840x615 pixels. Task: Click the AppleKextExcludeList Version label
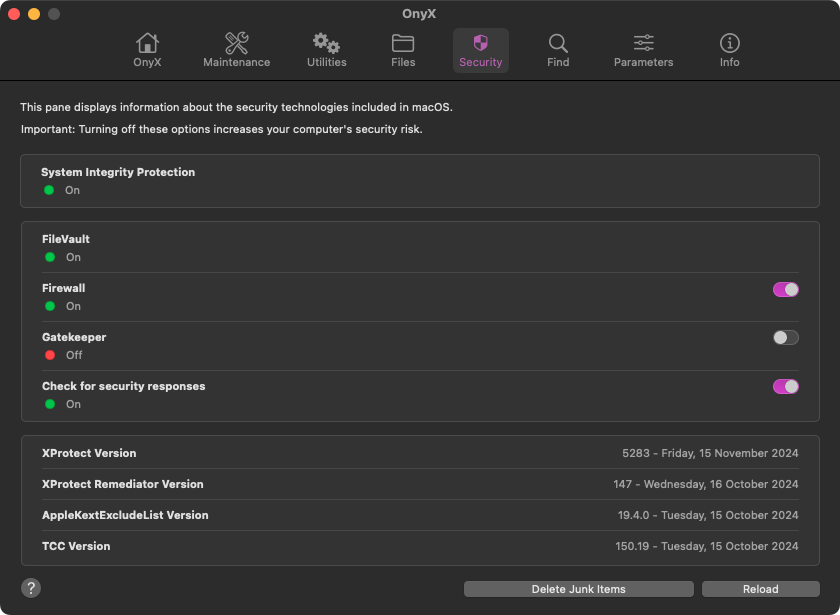coord(125,515)
